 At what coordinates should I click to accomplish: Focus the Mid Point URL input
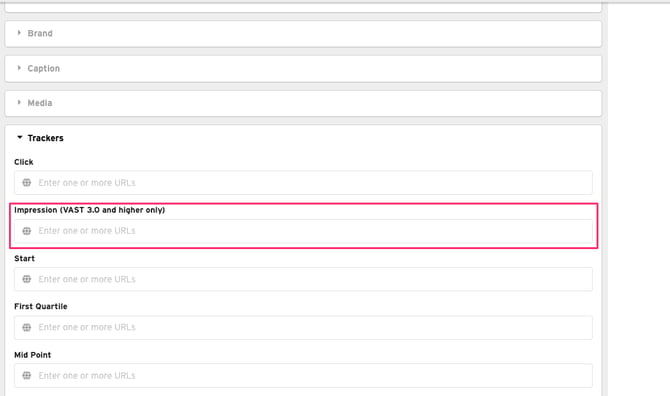(303, 376)
